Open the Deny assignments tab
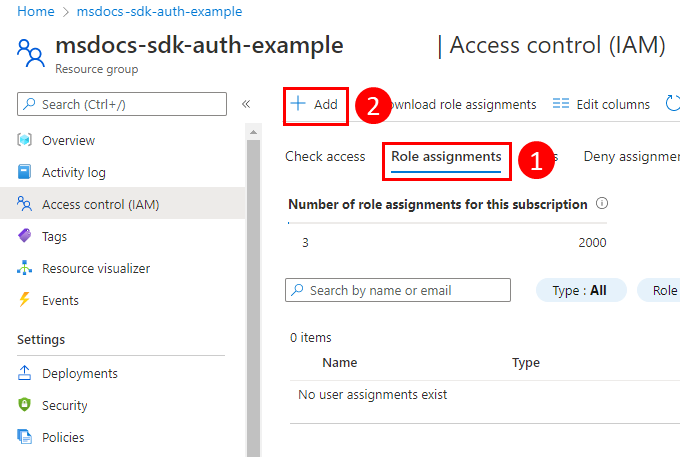The image size is (680, 457). (632, 156)
